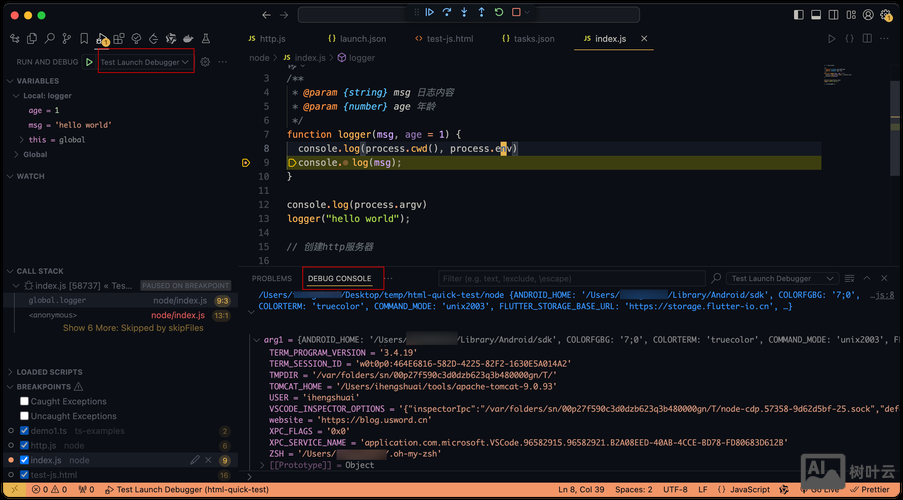The image size is (903, 500).
Task: Click the Step Over debug button
Action: click(447, 13)
